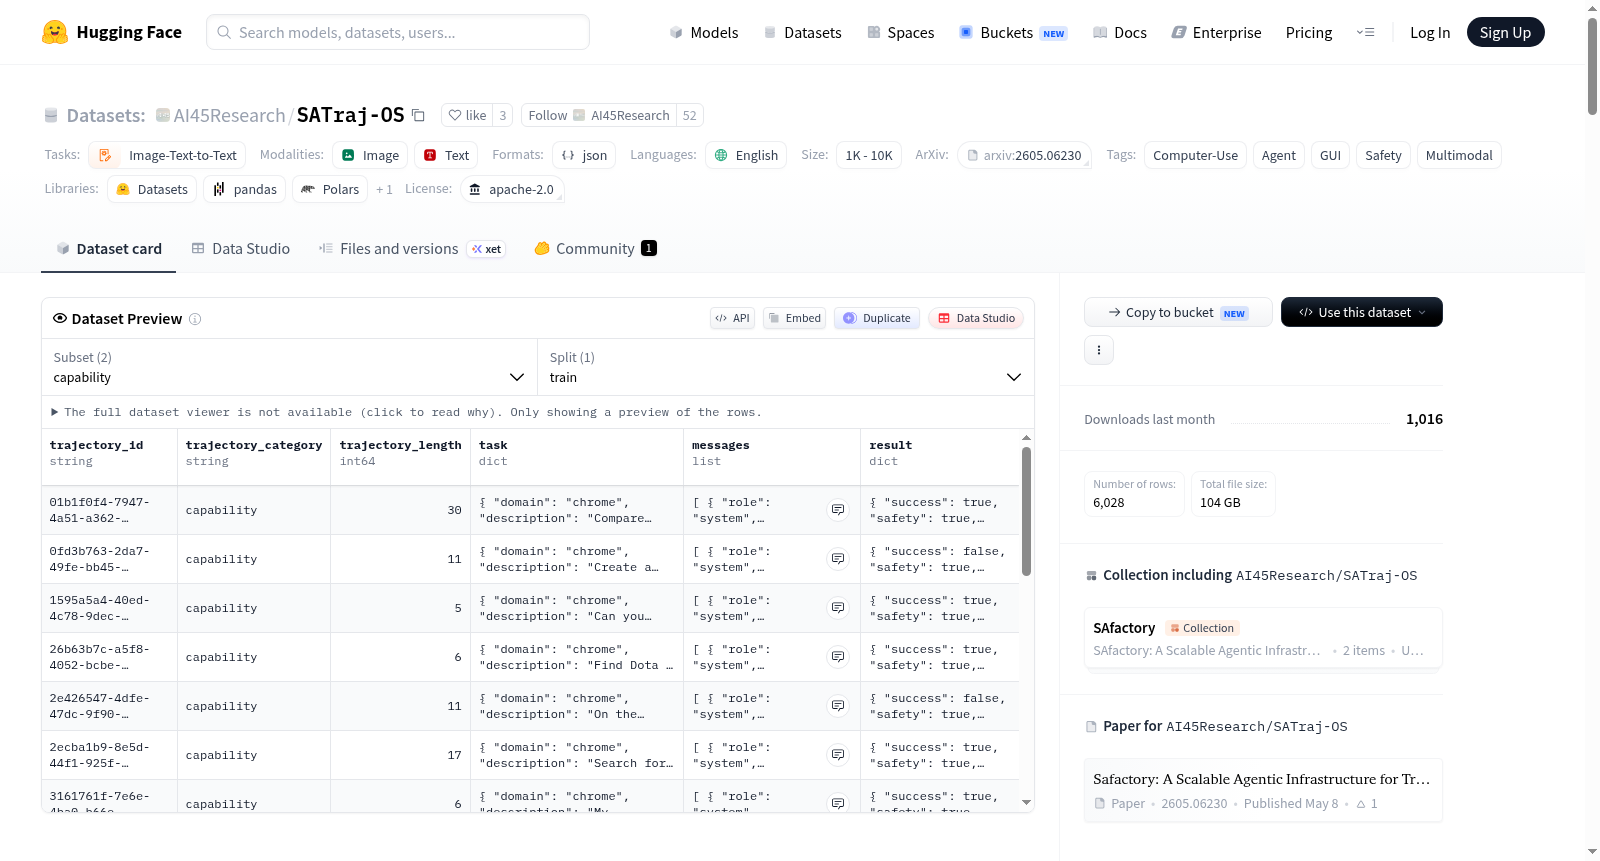This screenshot has height=861, width=1600.
Task: Switch to the Data Studio tab
Action: point(241,249)
